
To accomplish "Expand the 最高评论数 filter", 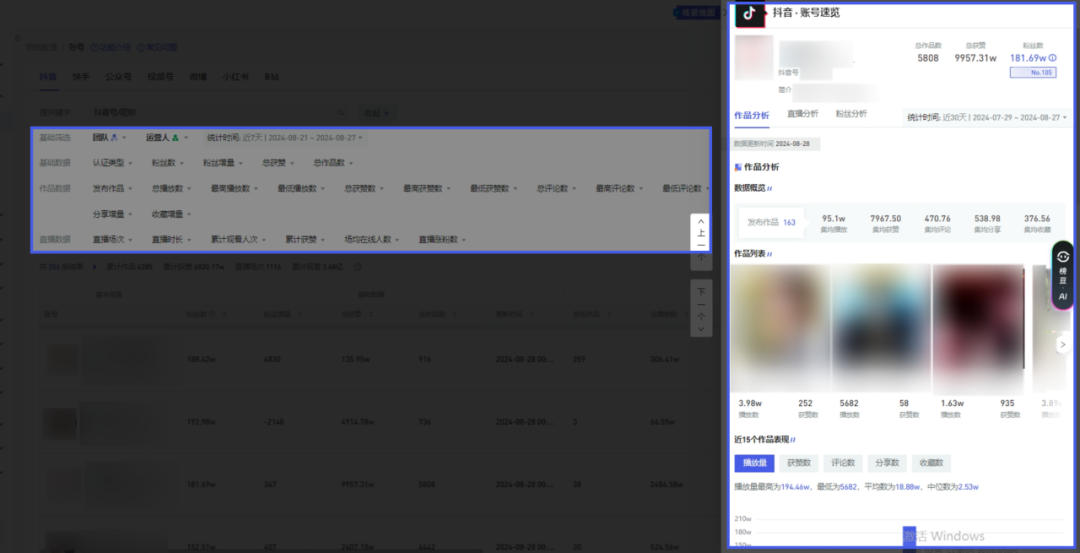I will 619,188.
